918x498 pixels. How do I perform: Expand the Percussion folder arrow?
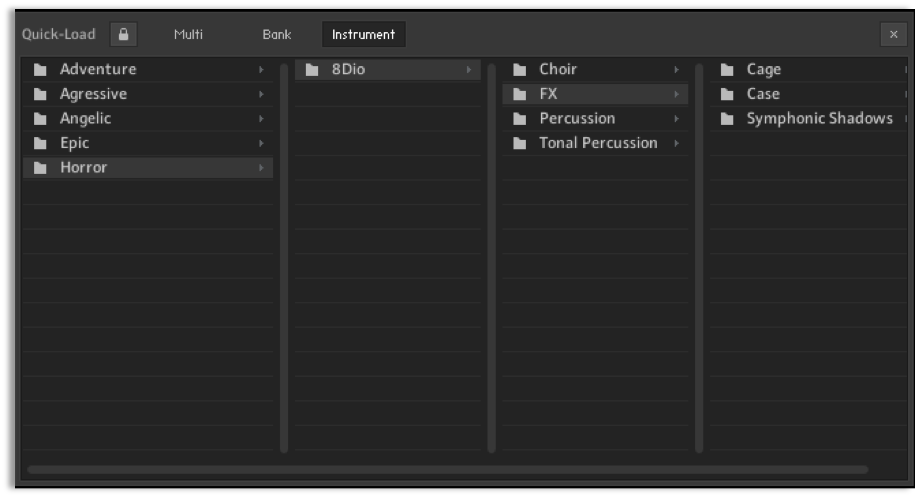pos(676,119)
